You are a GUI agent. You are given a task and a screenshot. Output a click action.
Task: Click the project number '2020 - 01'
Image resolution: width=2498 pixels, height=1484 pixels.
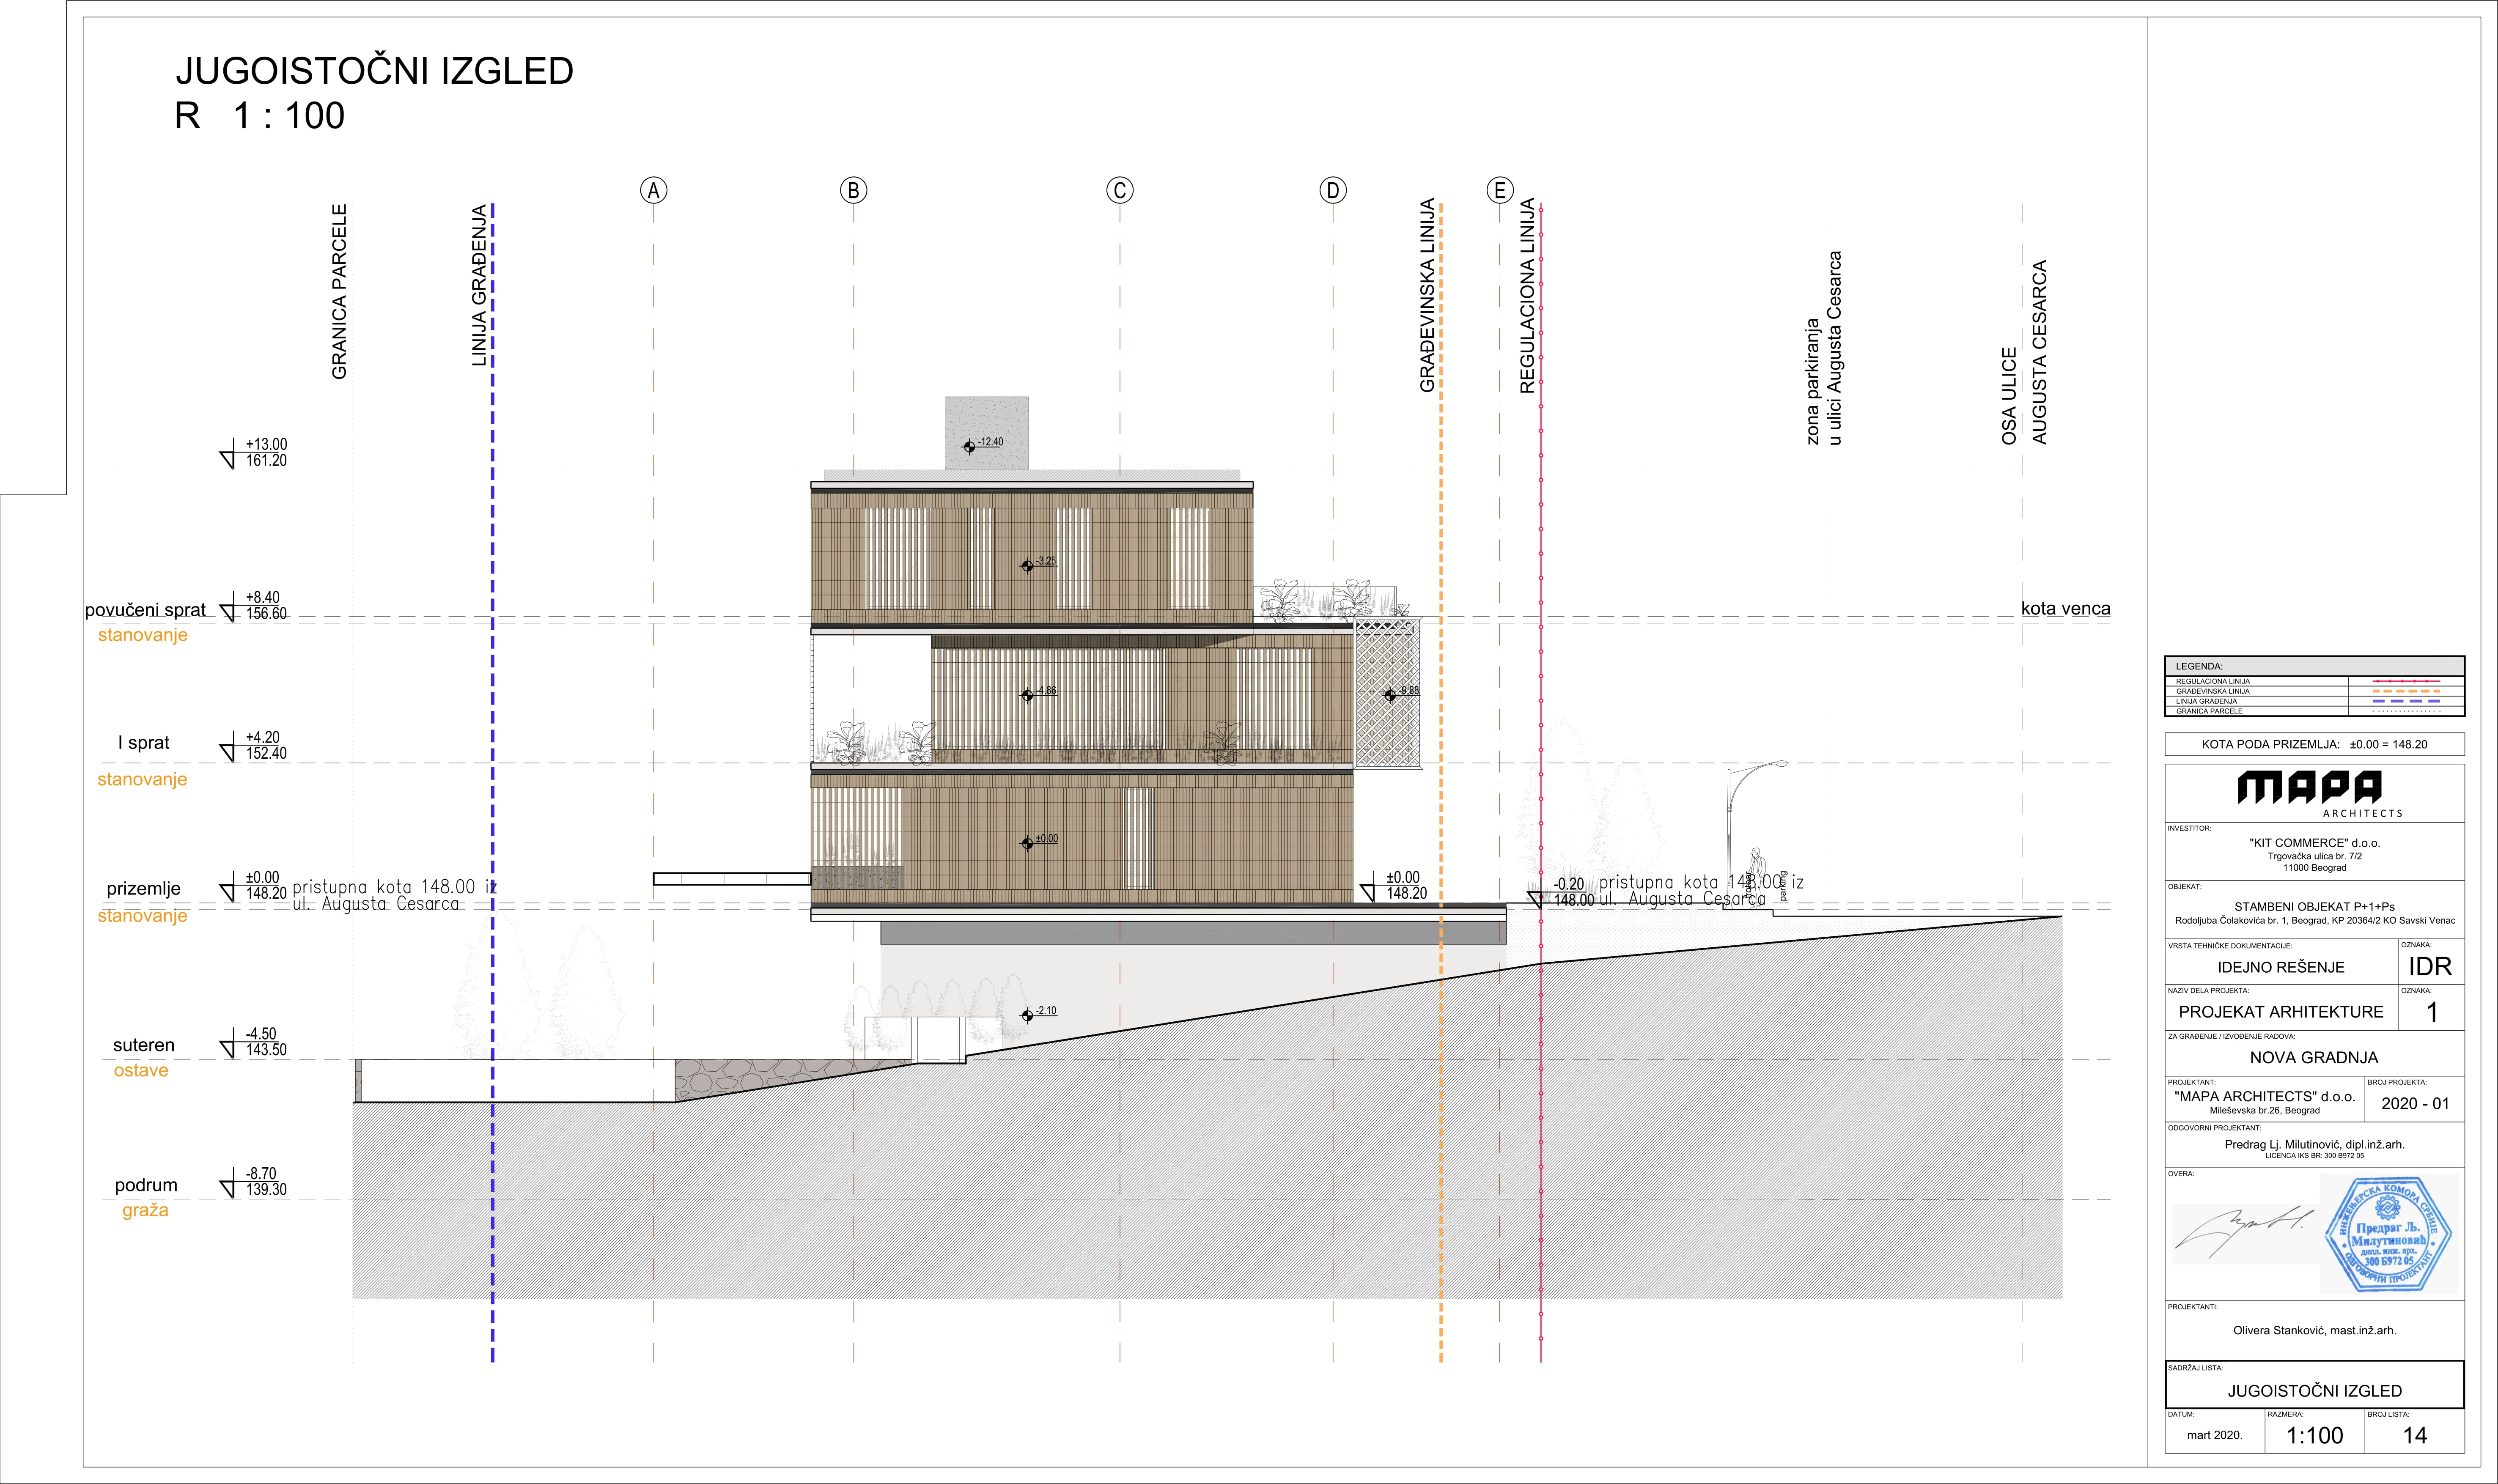point(2415,1103)
